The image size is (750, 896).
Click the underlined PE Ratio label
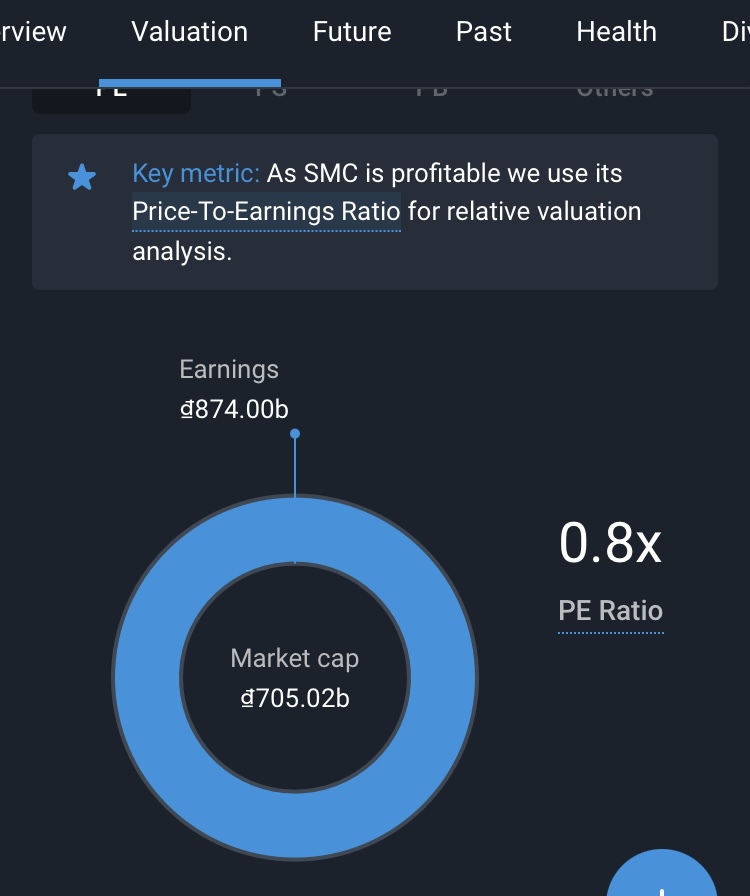(610, 611)
